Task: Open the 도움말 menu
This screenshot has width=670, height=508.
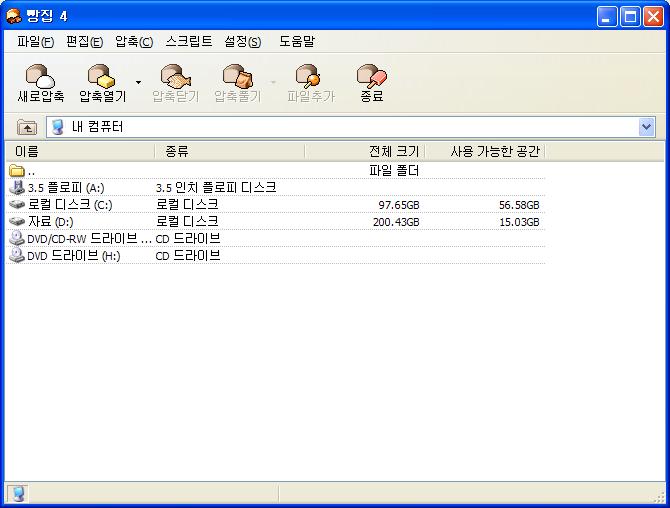Action: pos(297,41)
